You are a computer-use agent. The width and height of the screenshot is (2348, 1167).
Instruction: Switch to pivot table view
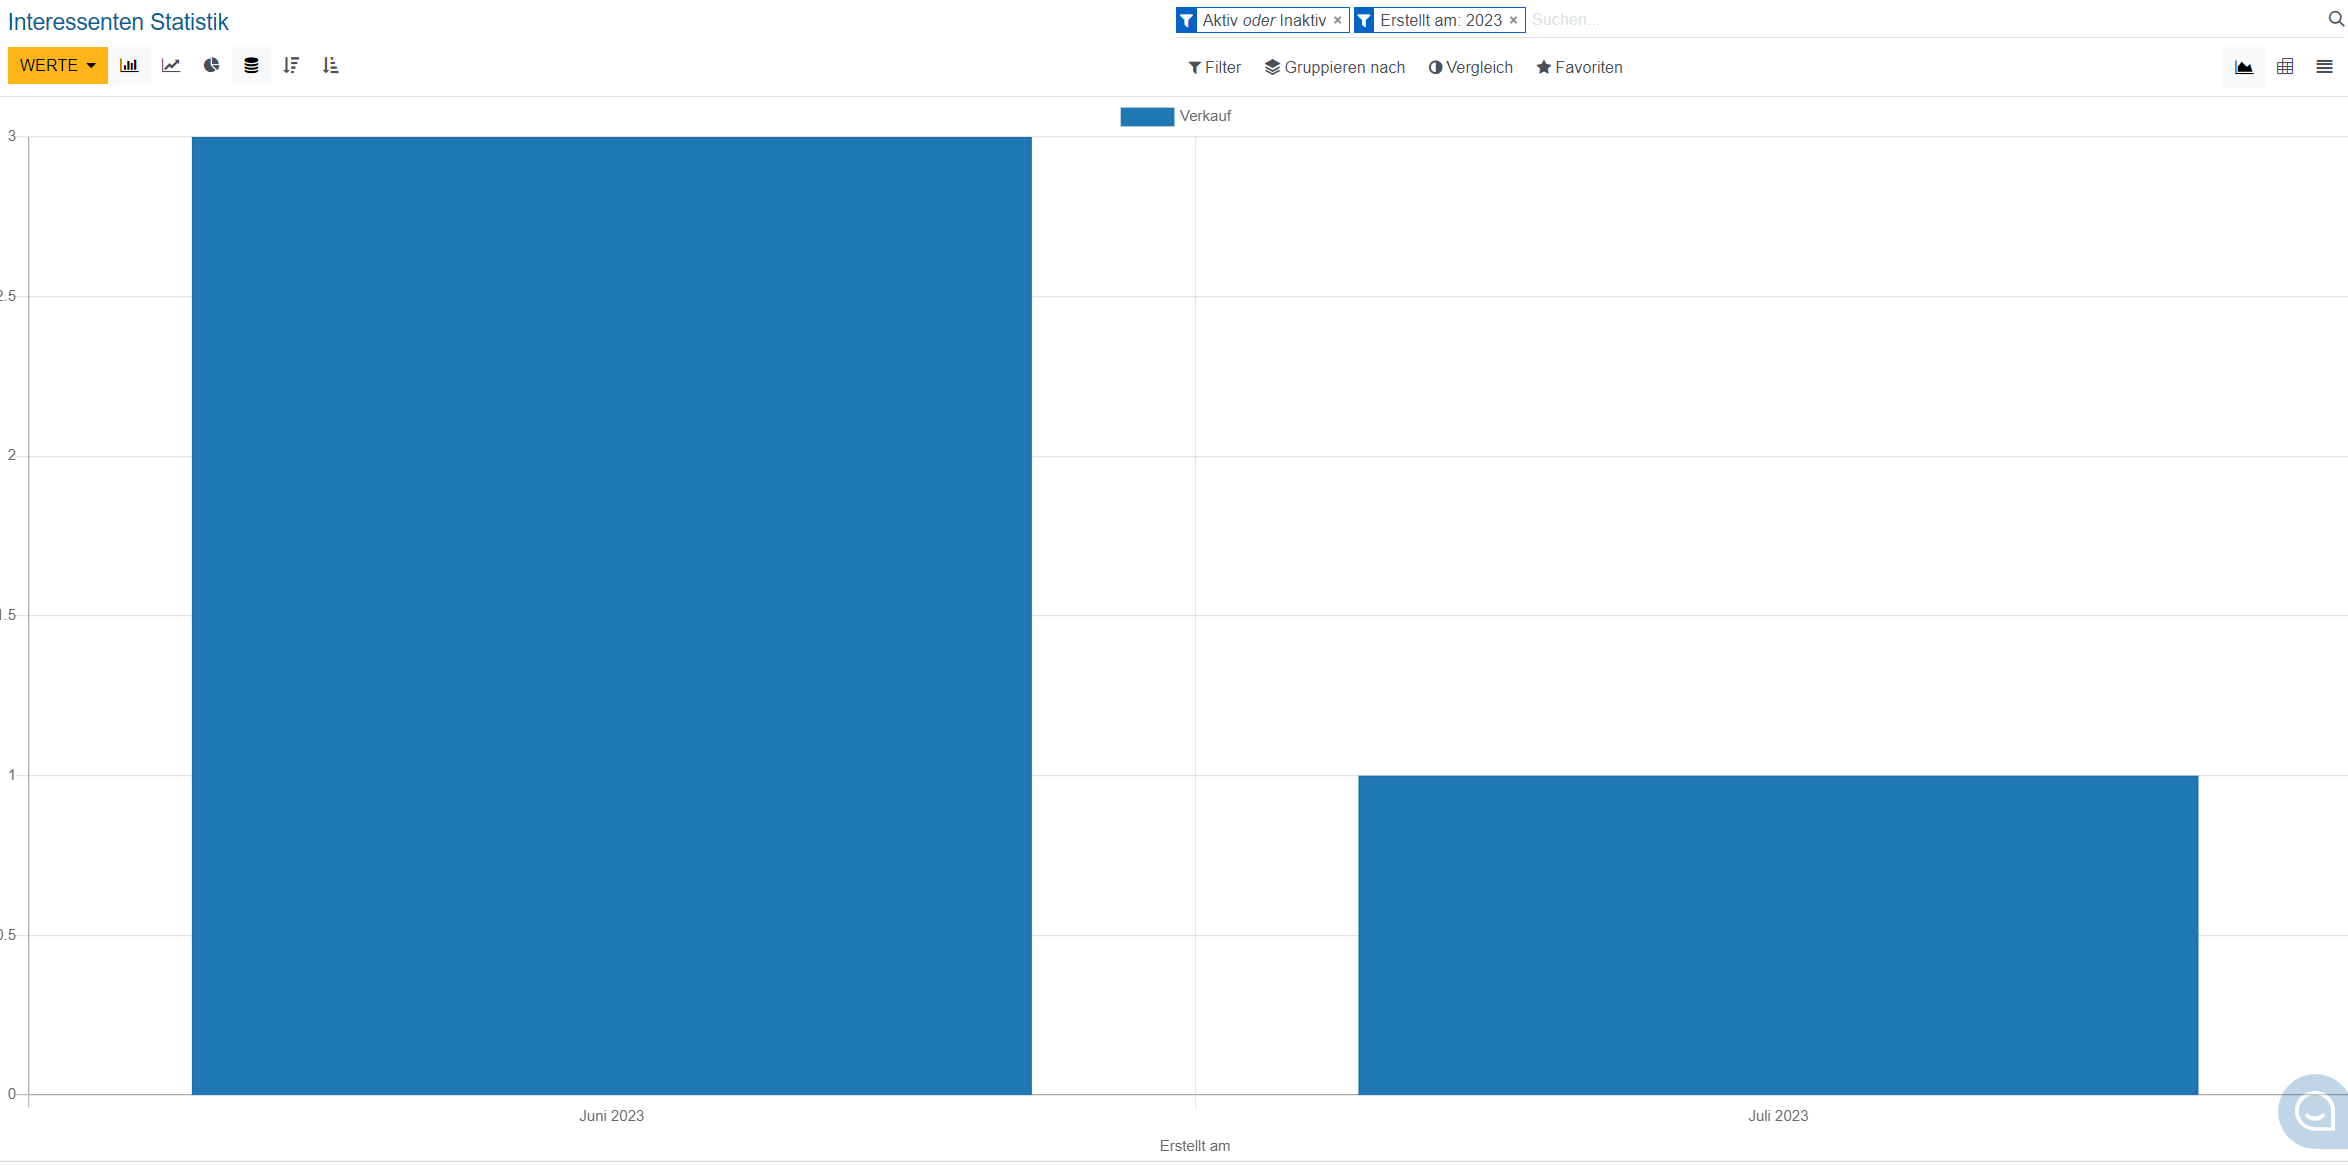(x=2285, y=67)
